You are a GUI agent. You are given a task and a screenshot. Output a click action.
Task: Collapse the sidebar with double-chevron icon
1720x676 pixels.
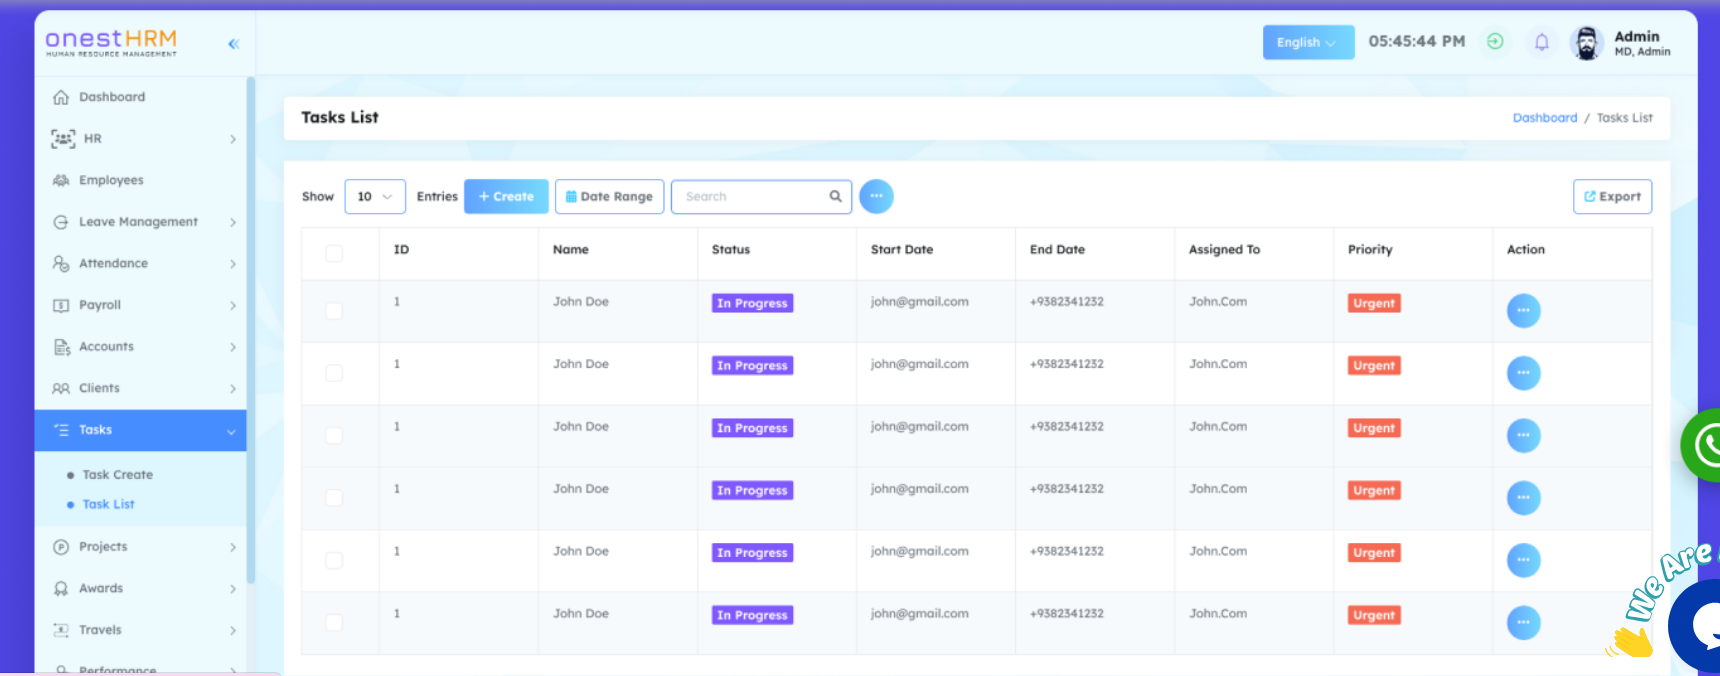click(x=233, y=44)
